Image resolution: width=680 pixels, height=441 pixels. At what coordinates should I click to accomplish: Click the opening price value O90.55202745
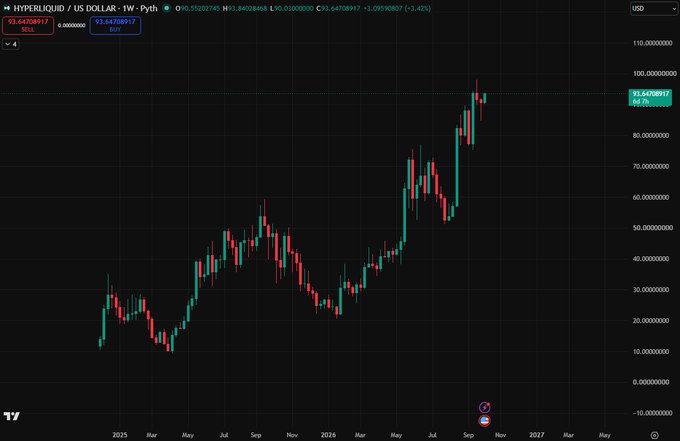coord(198,8)
